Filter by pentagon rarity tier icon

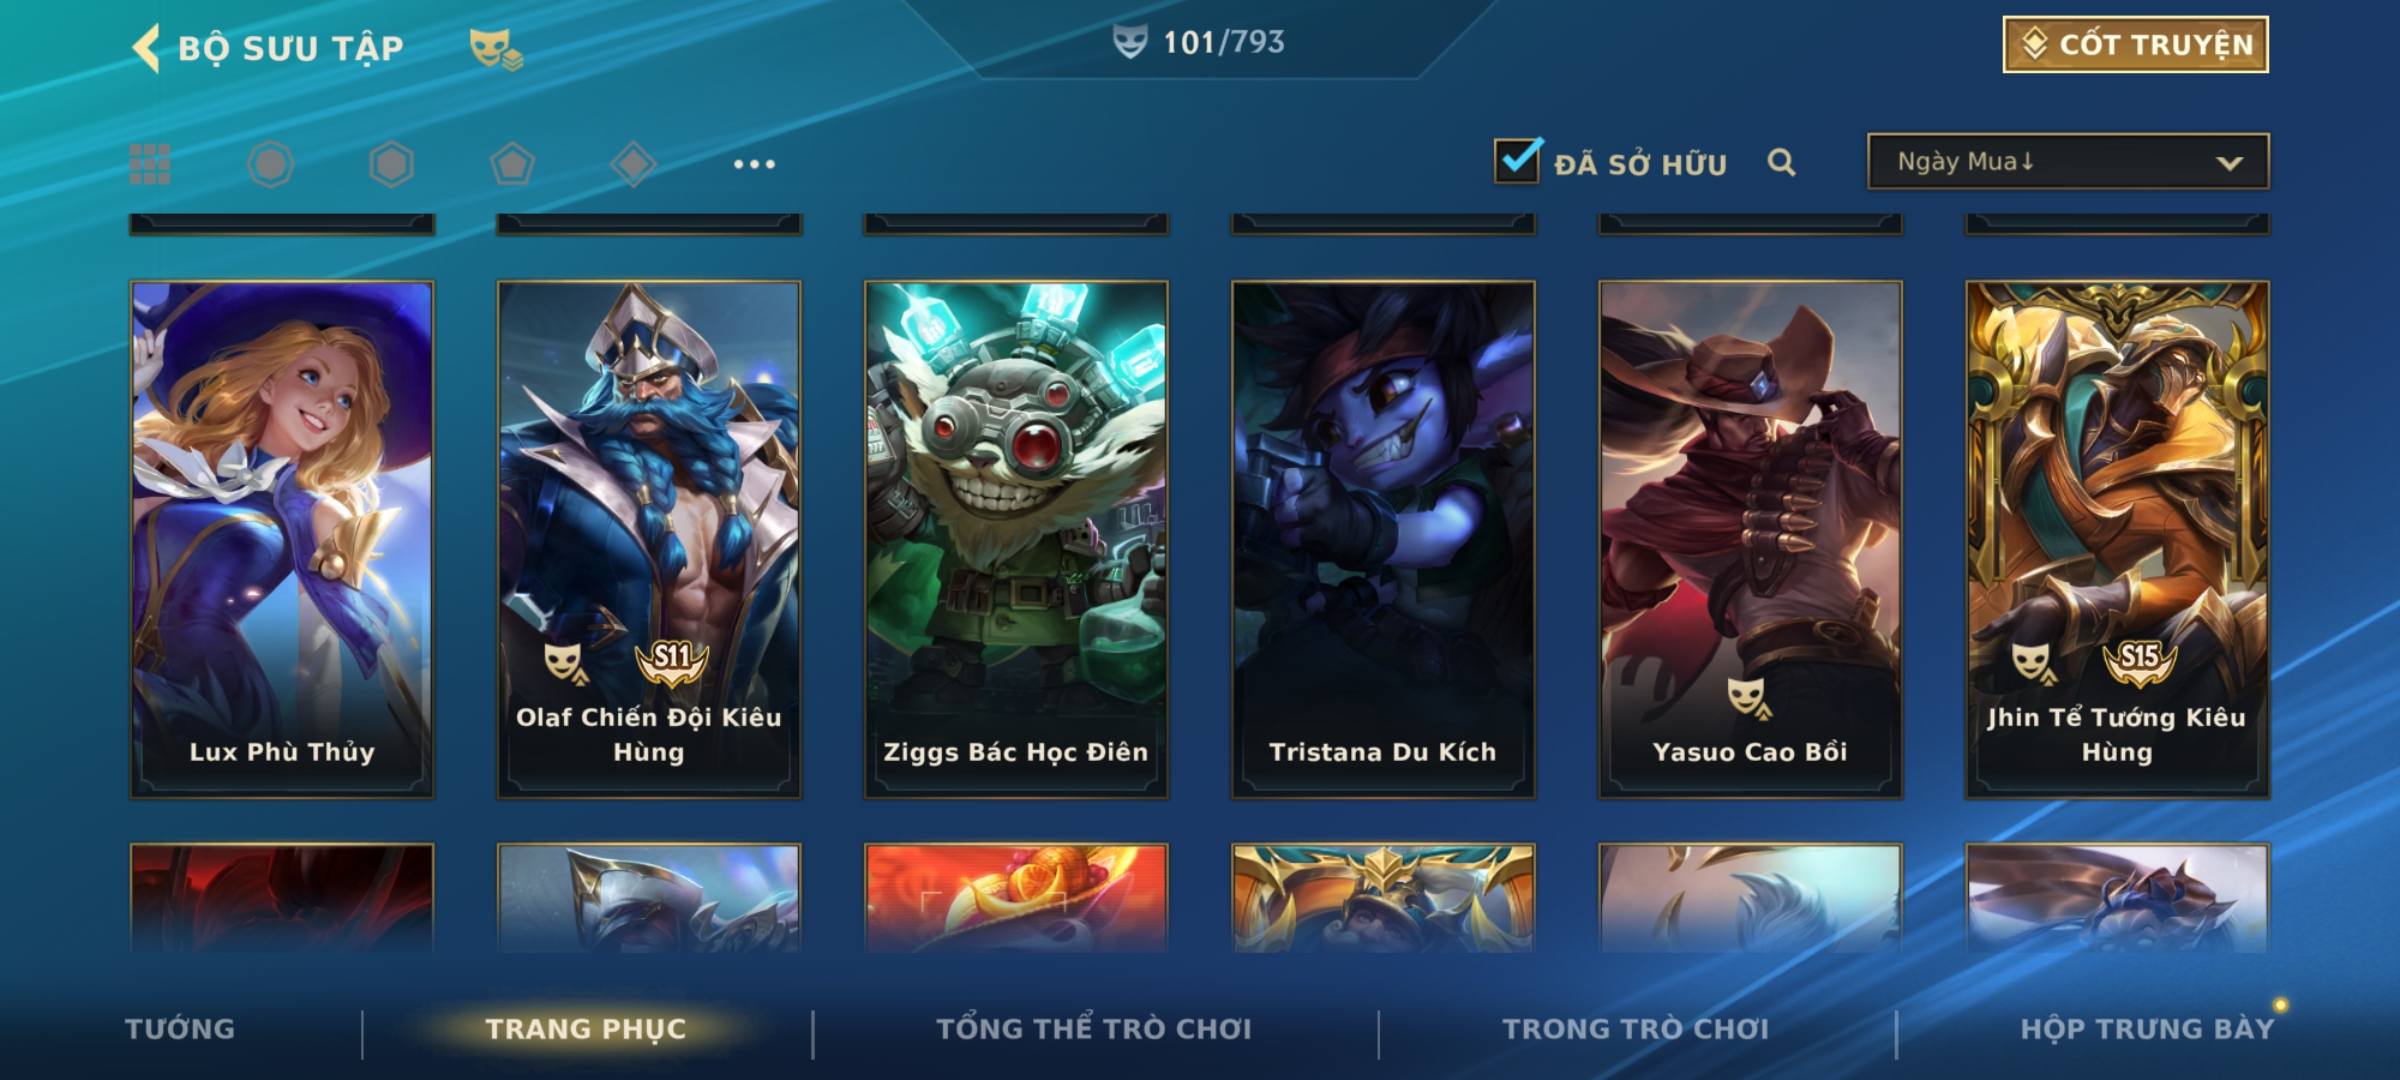pyautogui.click(x=512, y=164)
